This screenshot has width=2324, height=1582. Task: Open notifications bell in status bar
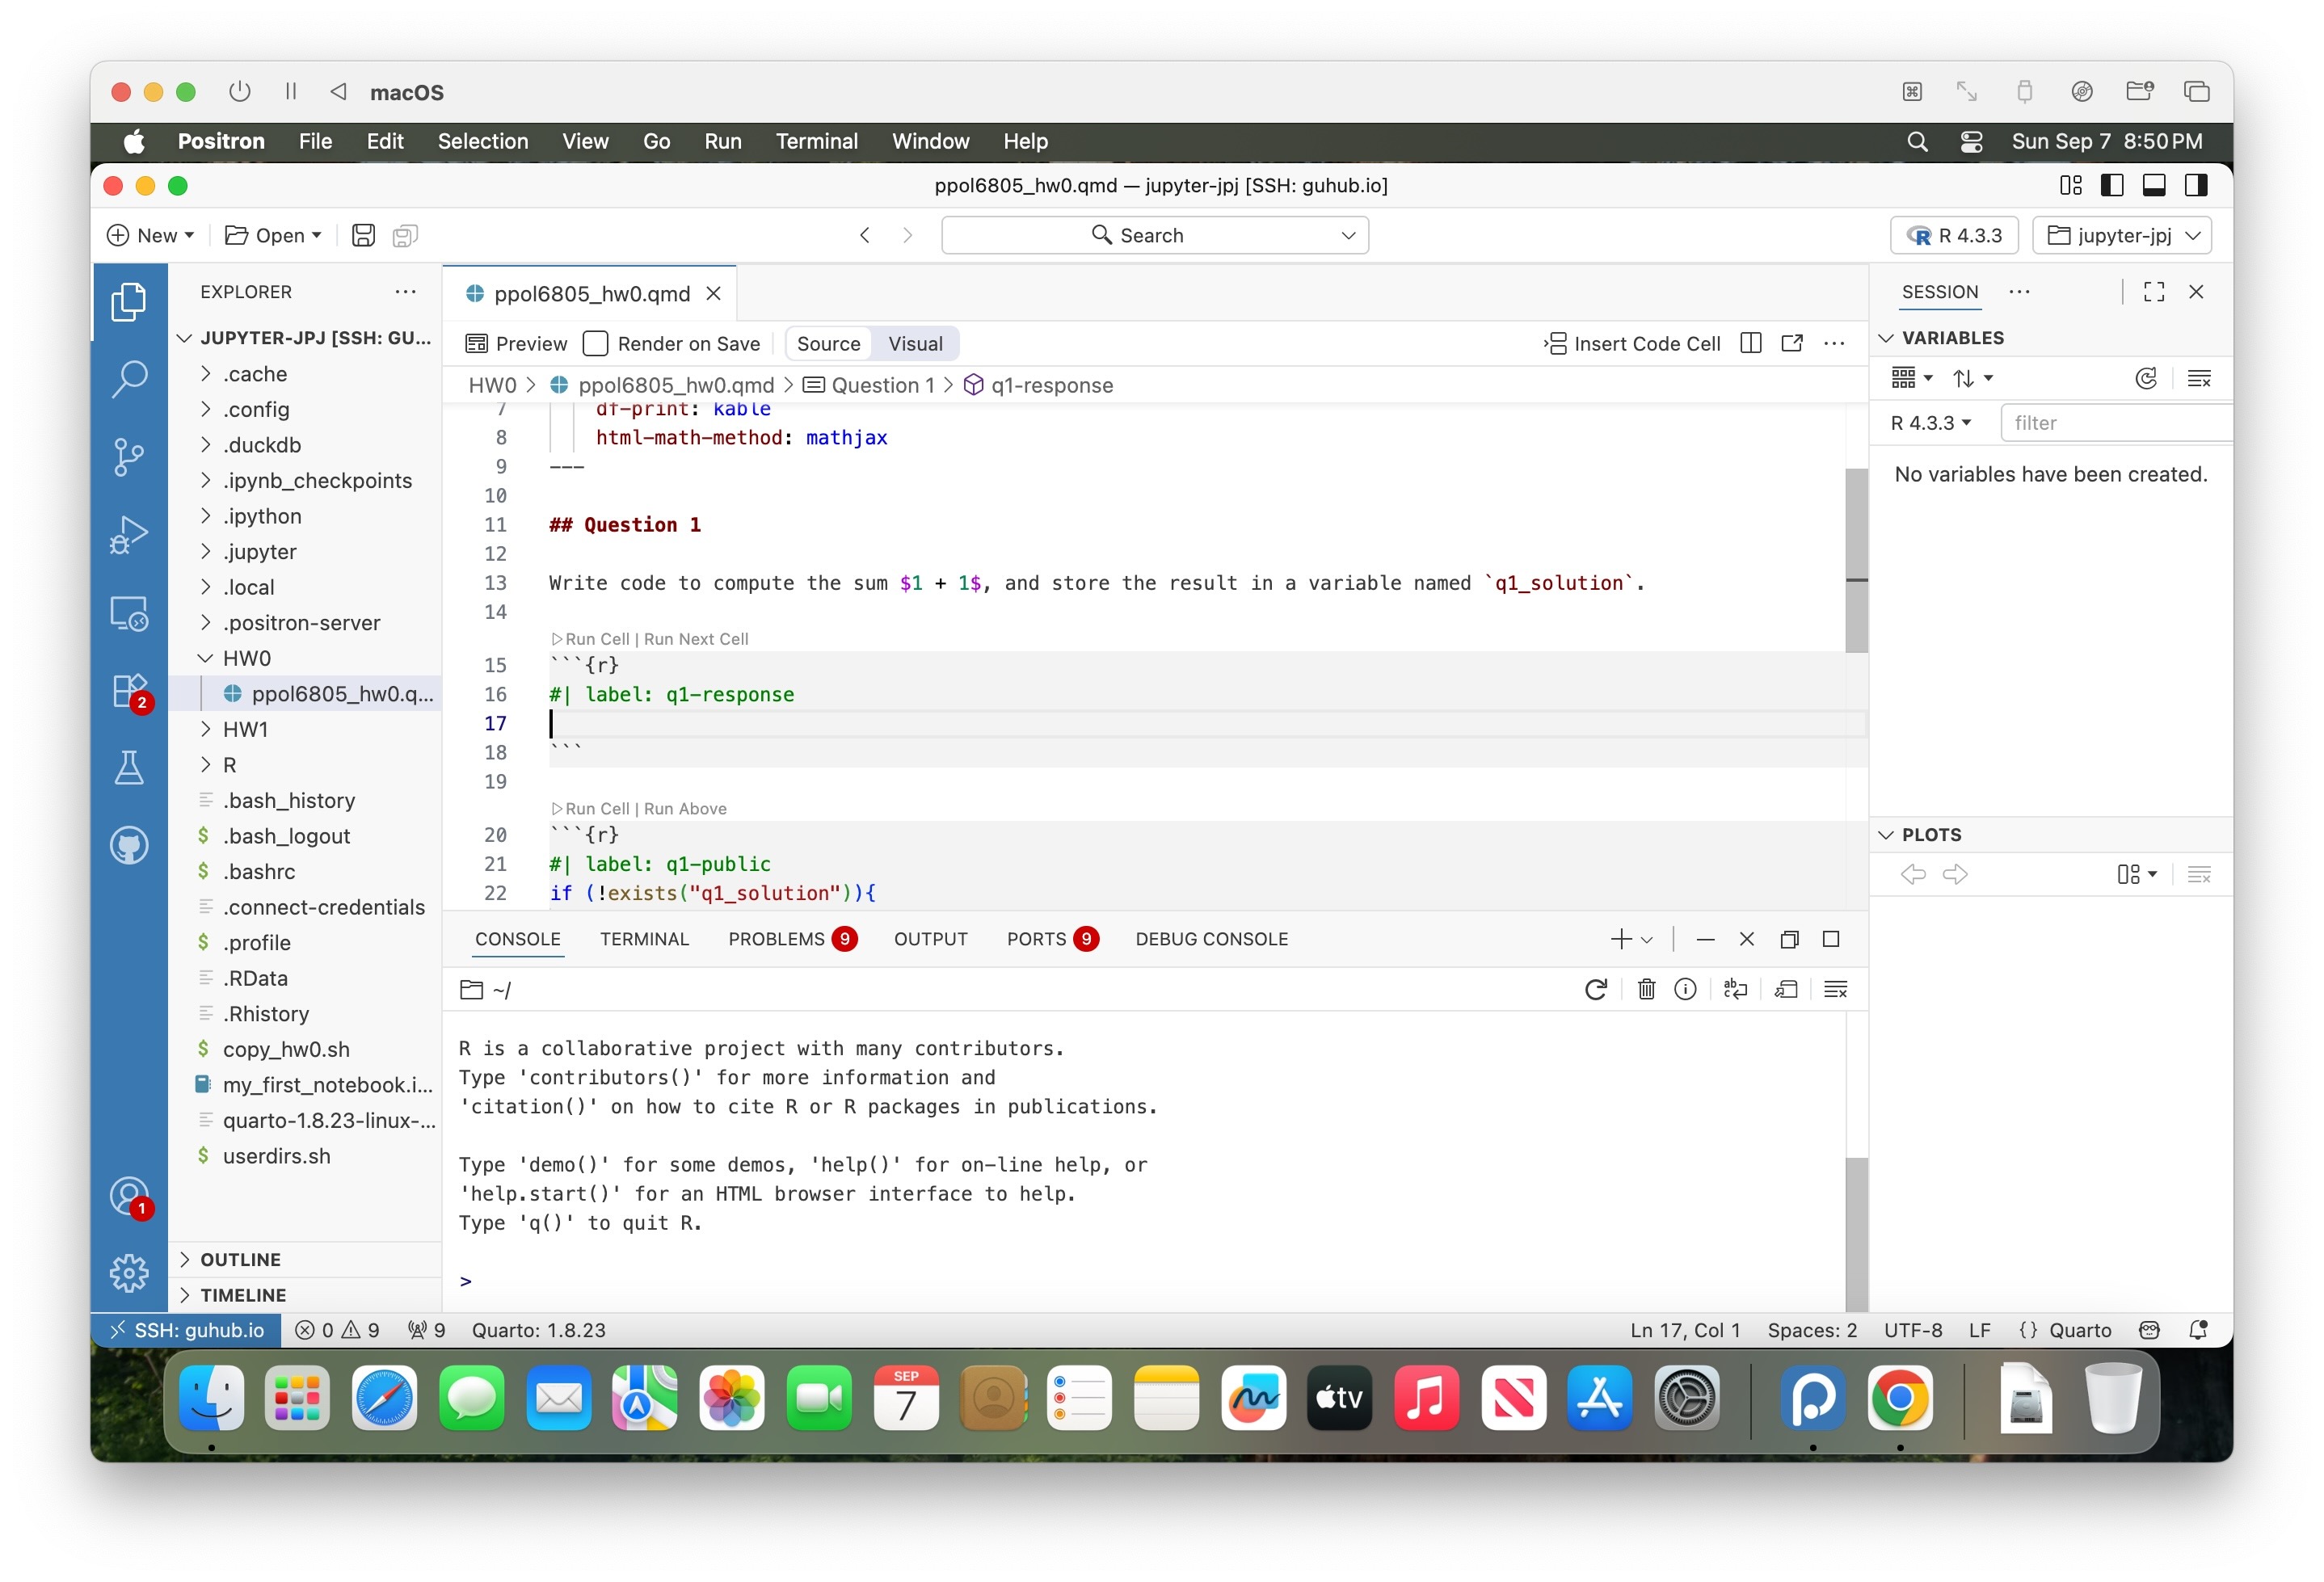(2198, 1329)
